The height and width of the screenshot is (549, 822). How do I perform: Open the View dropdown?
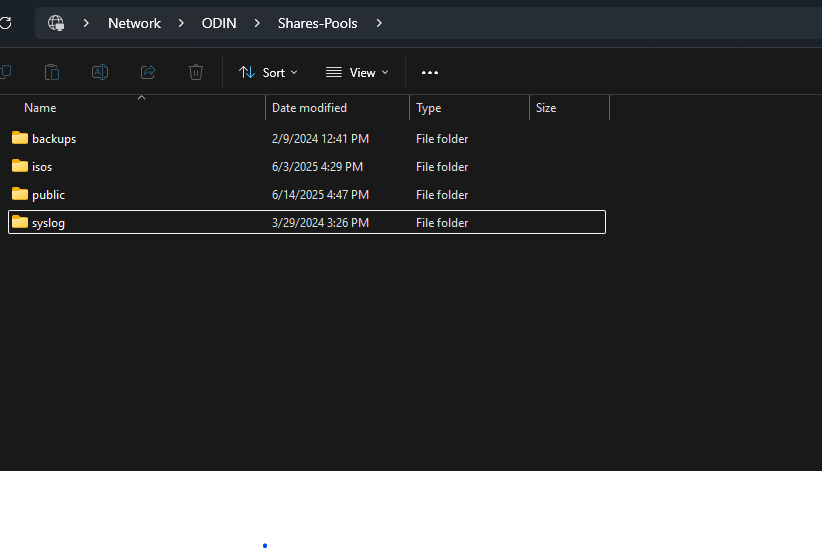(357, 72)
